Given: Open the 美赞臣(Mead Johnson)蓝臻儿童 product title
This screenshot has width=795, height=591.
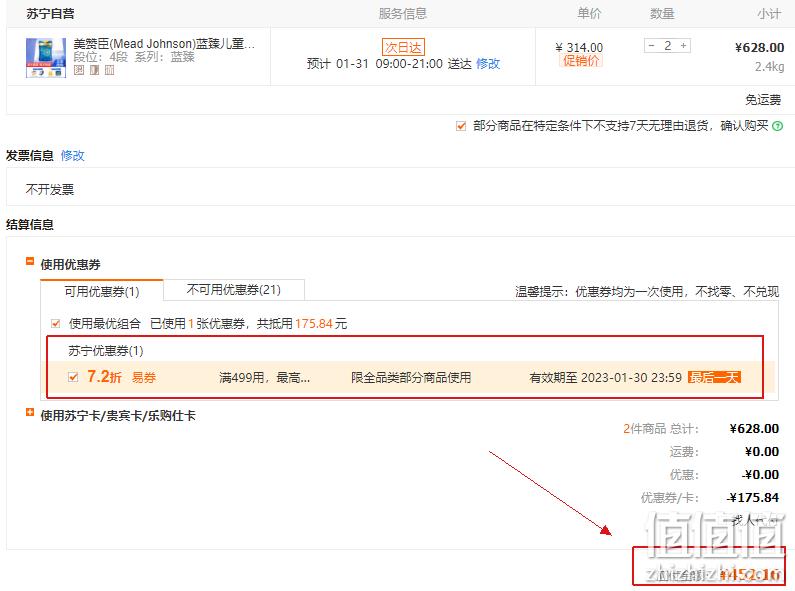Looking at the screenshot, I should point(164,44).
